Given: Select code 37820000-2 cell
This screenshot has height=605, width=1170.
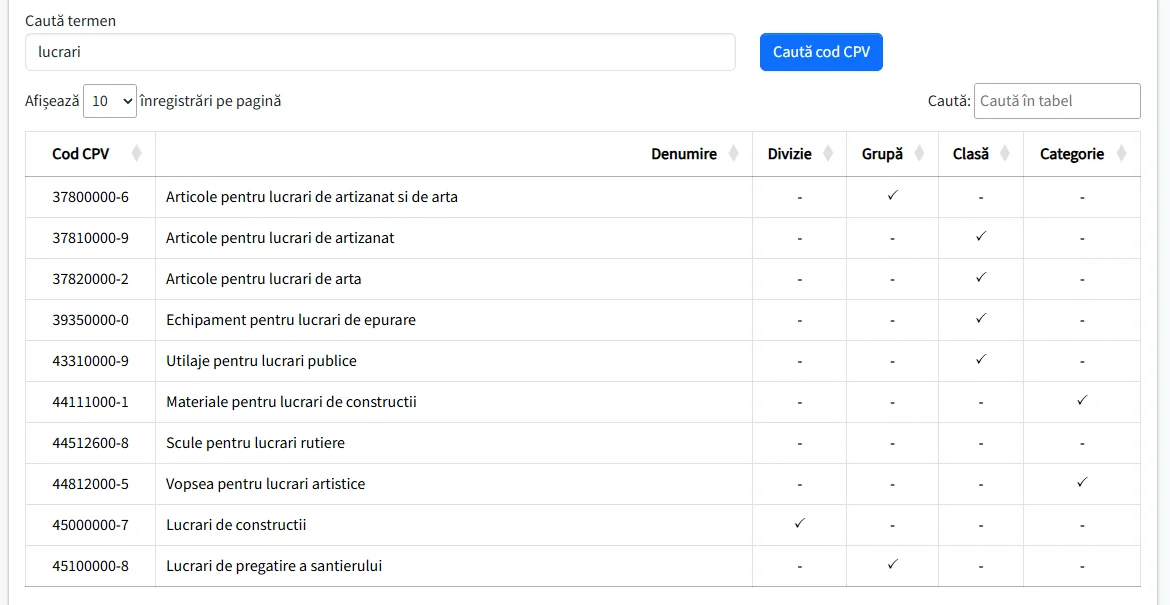Looking at the screenshot, I should [x=90, y=280].
